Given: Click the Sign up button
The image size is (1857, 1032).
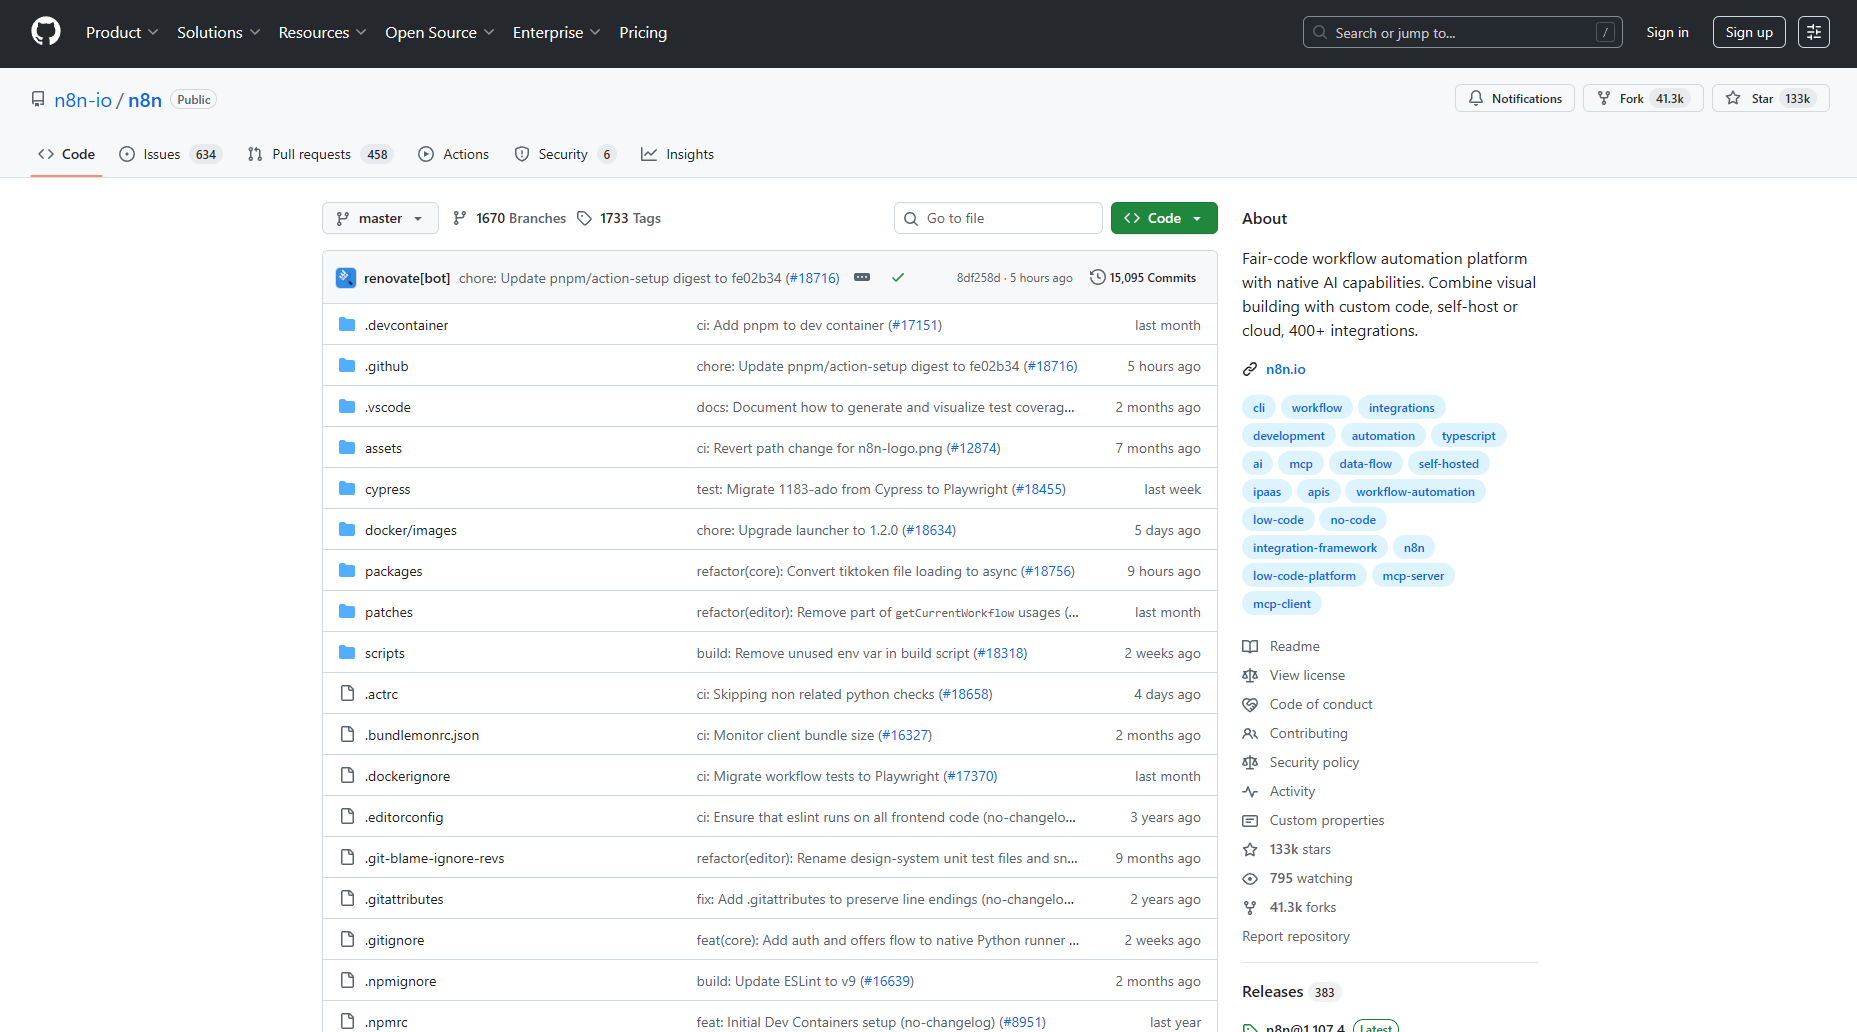Looking at the screenshot, I should [x=1748, y=31].
